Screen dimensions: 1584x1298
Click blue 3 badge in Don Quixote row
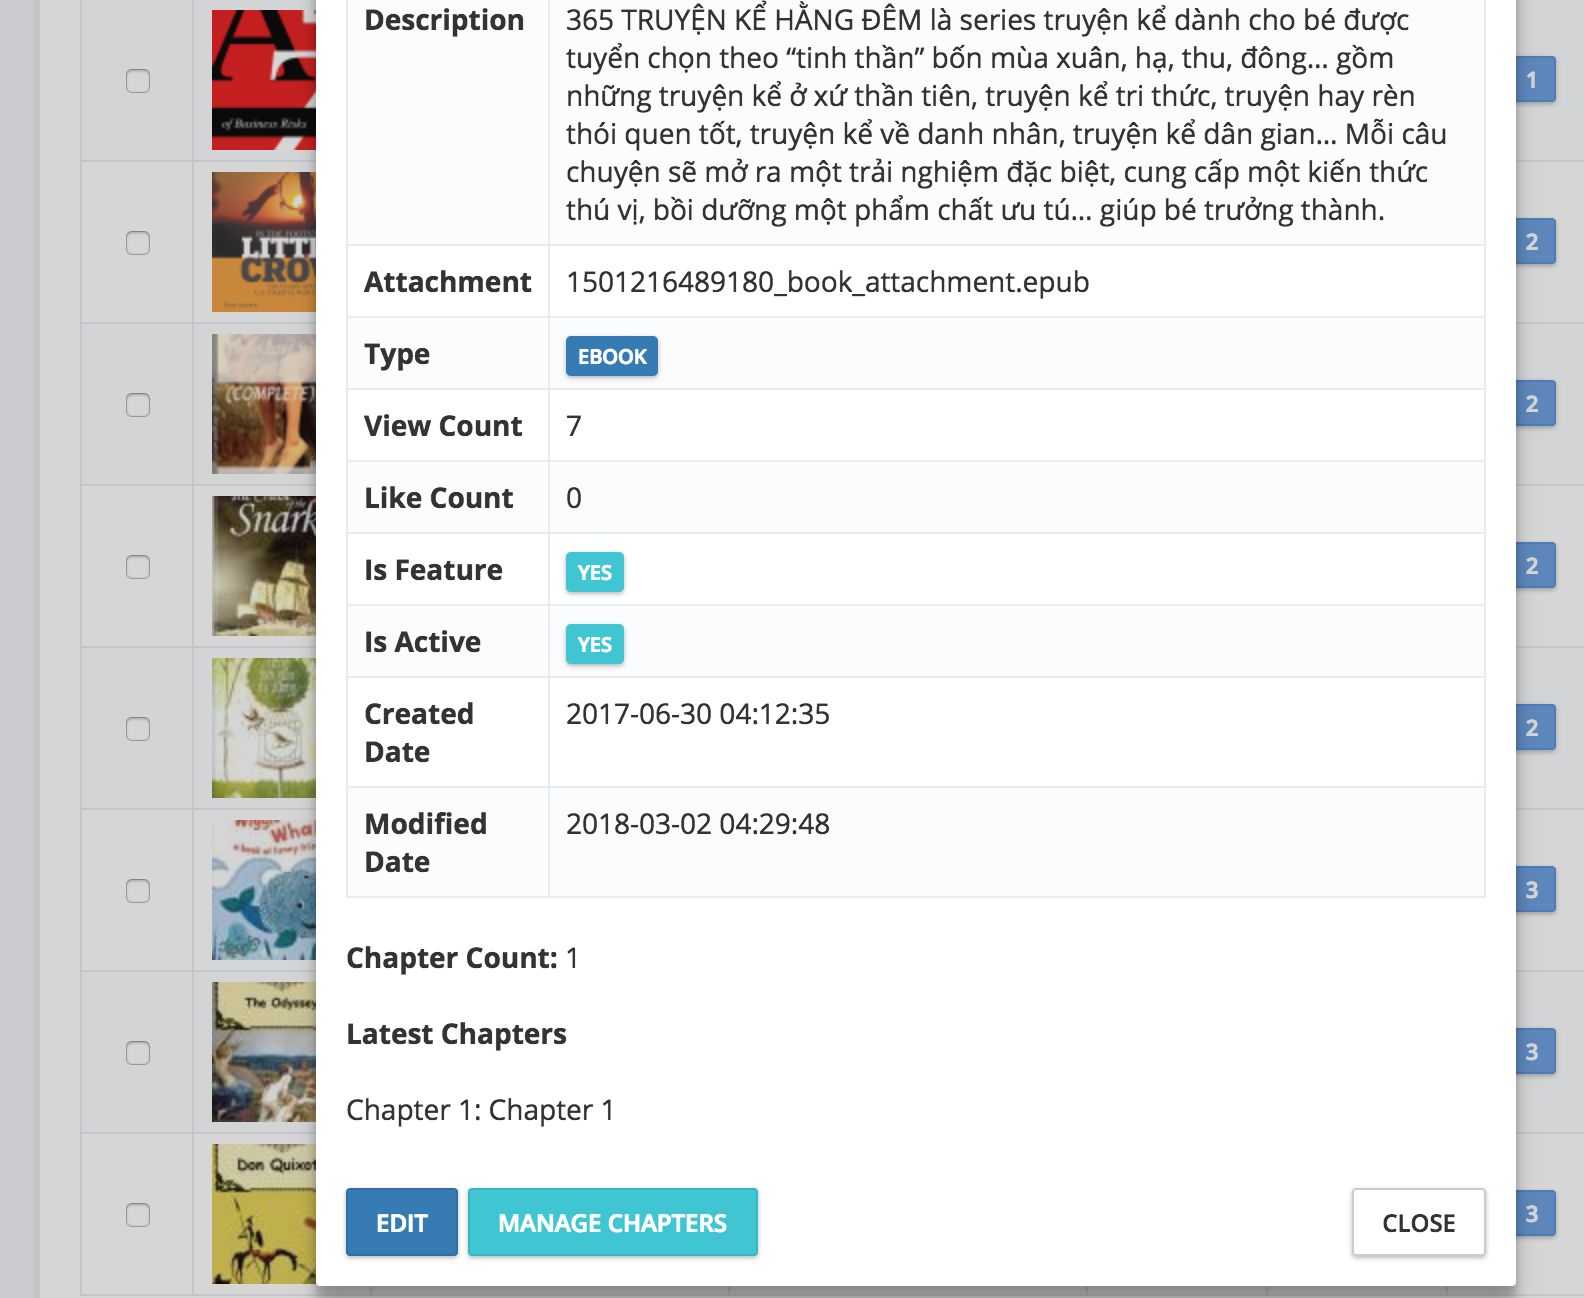point(1535,1214)
